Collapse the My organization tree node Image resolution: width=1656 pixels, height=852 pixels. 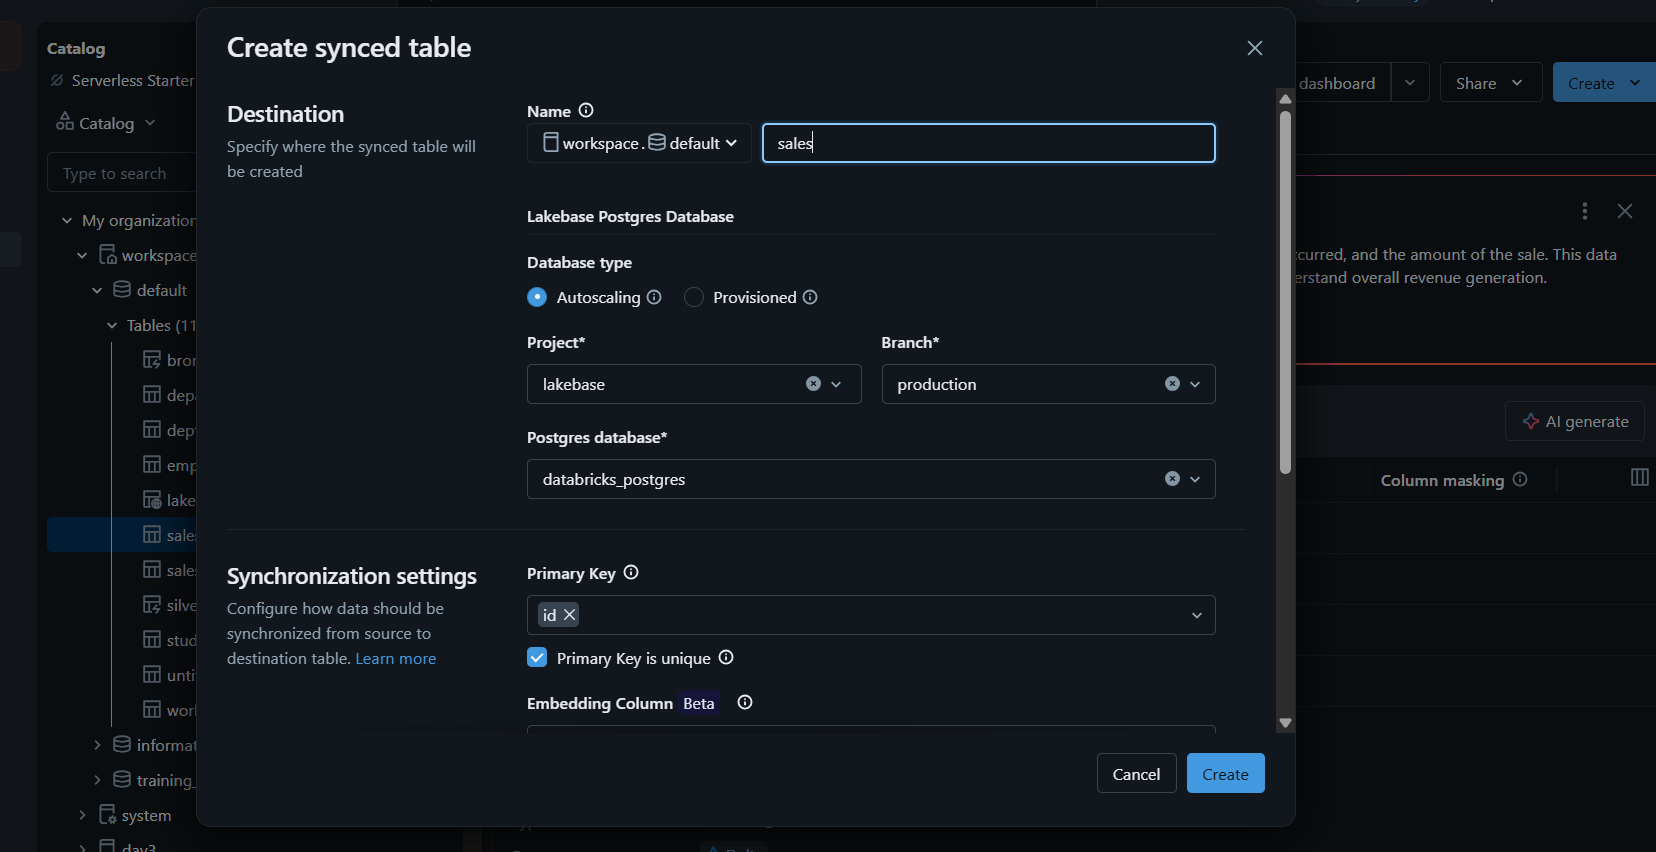click(67, 220)
